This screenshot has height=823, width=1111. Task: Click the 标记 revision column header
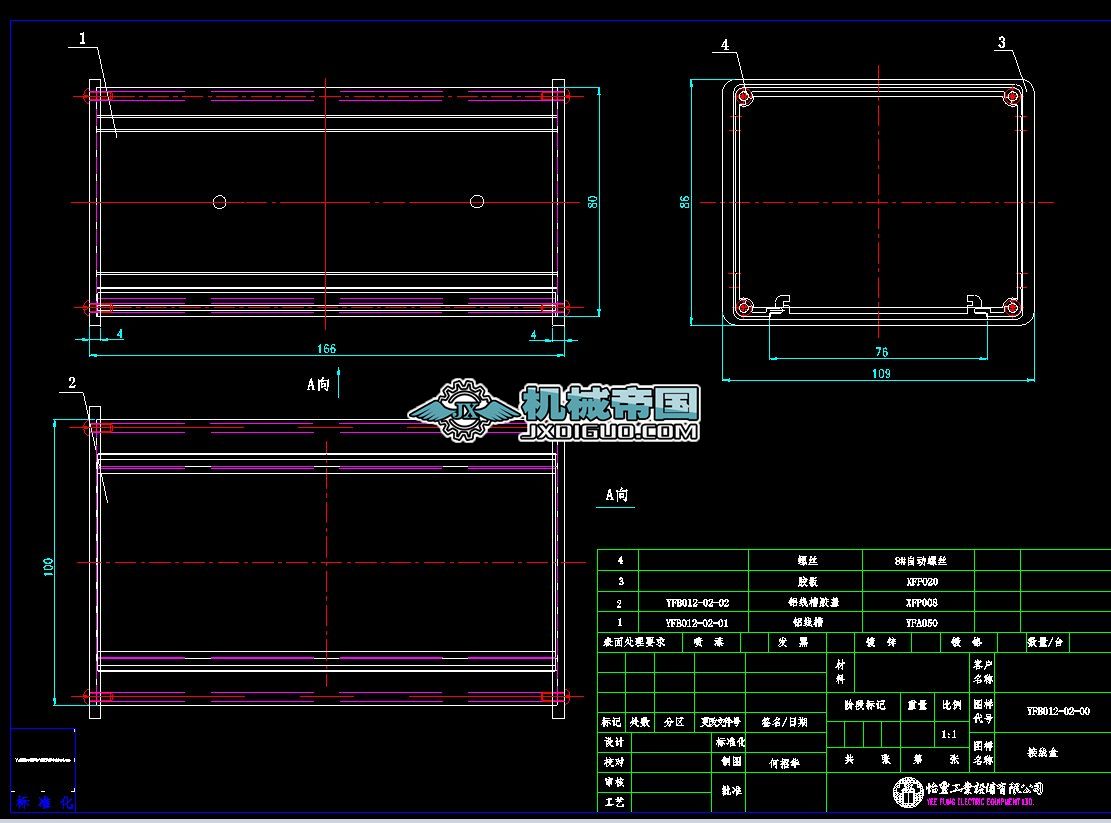[x=611, y=722]
